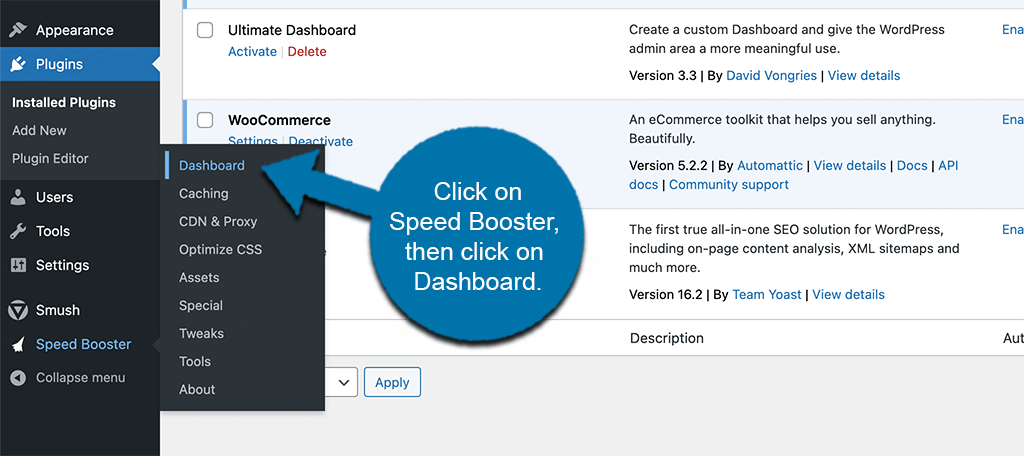Click the Speed Booster rocket icon
1024x456 pixels.
click(x=18, y=344)
